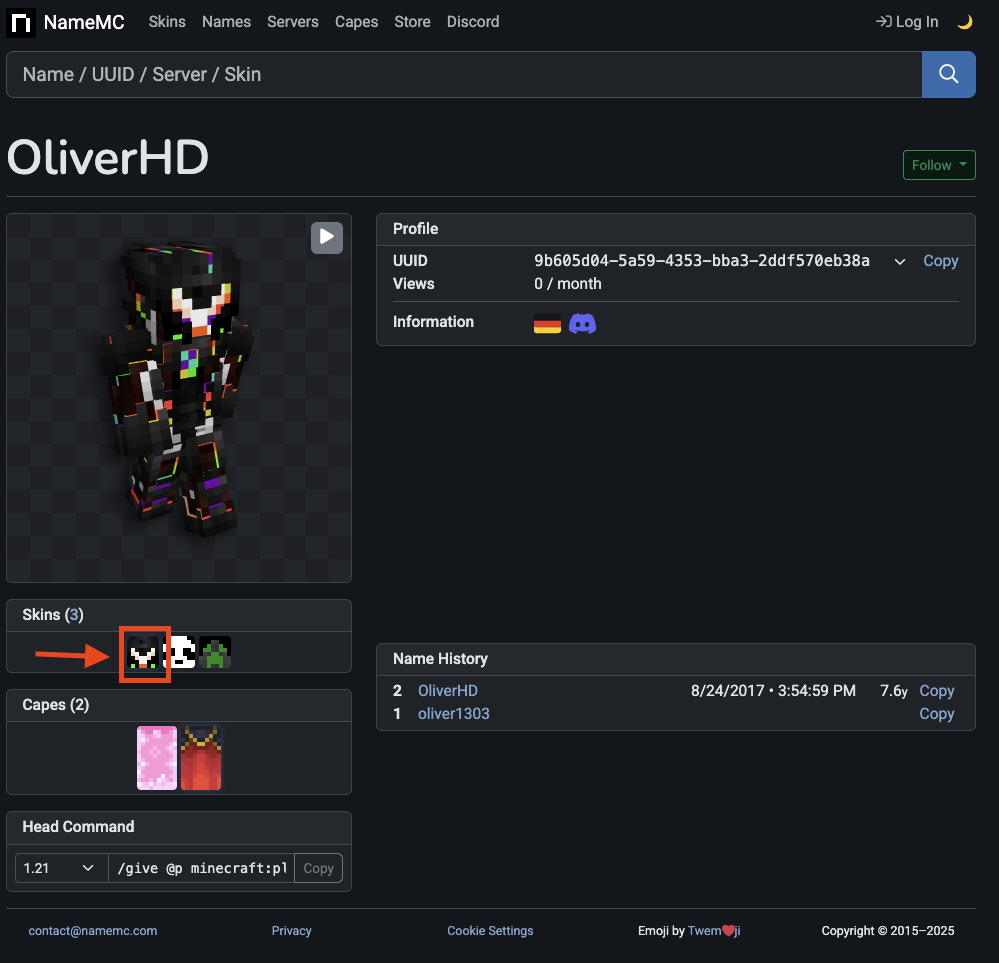This screenshot has height=963, width=999.
Task: Choose the red cape
Action: [x=201, y=758]
